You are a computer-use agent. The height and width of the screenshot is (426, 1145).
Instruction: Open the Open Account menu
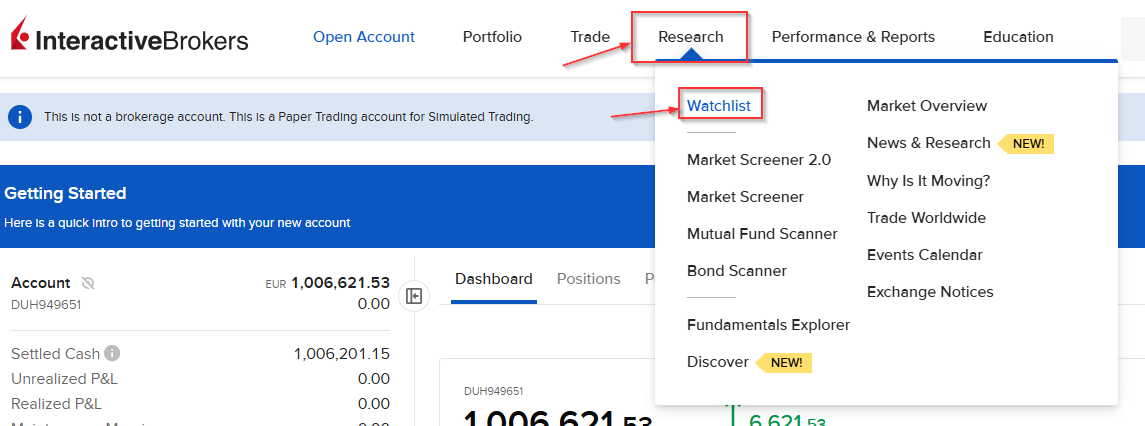click(364, 37)
